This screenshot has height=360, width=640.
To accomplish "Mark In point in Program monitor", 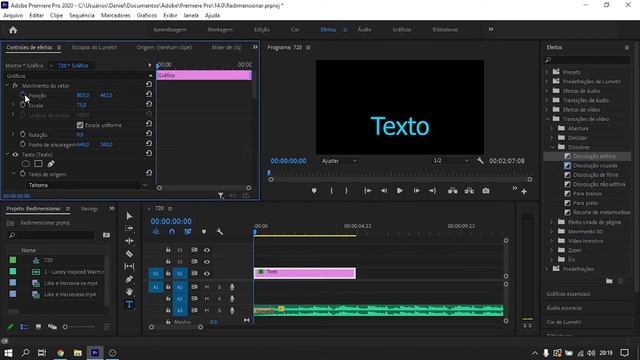I will pyautogui.click(x=331, y=191).
